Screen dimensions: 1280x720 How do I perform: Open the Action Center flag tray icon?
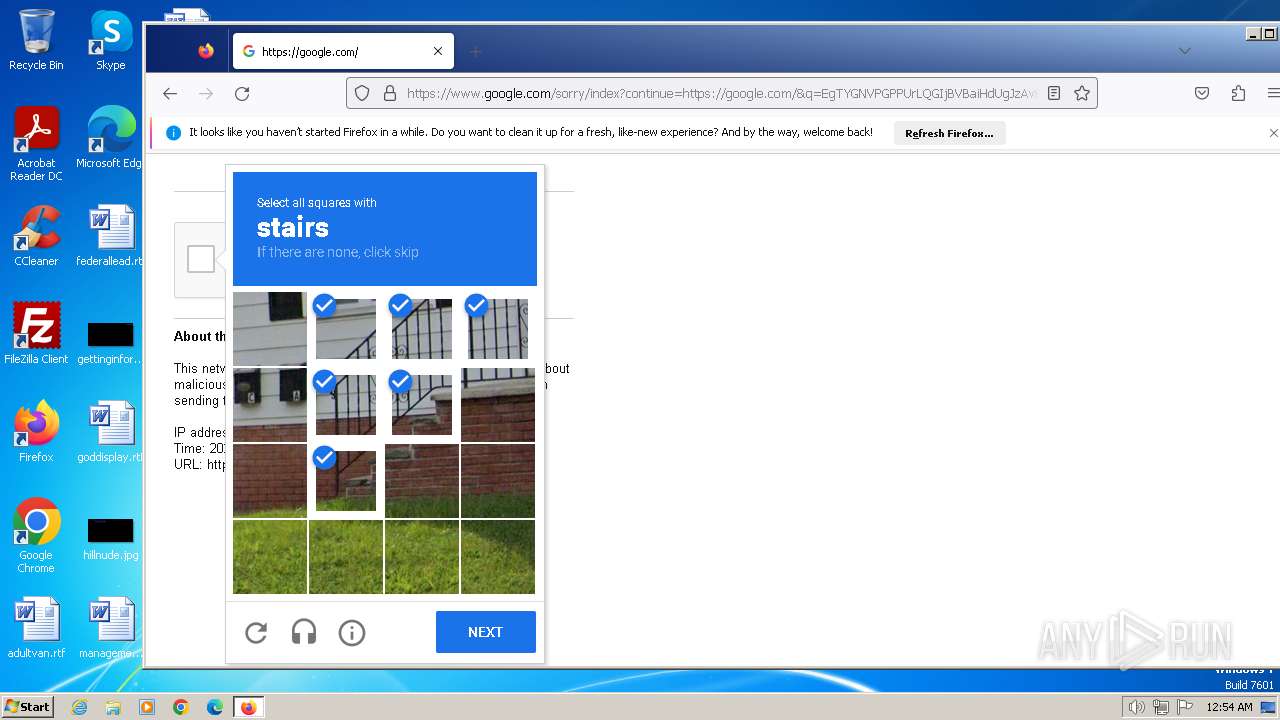[x=1185, y=707]
